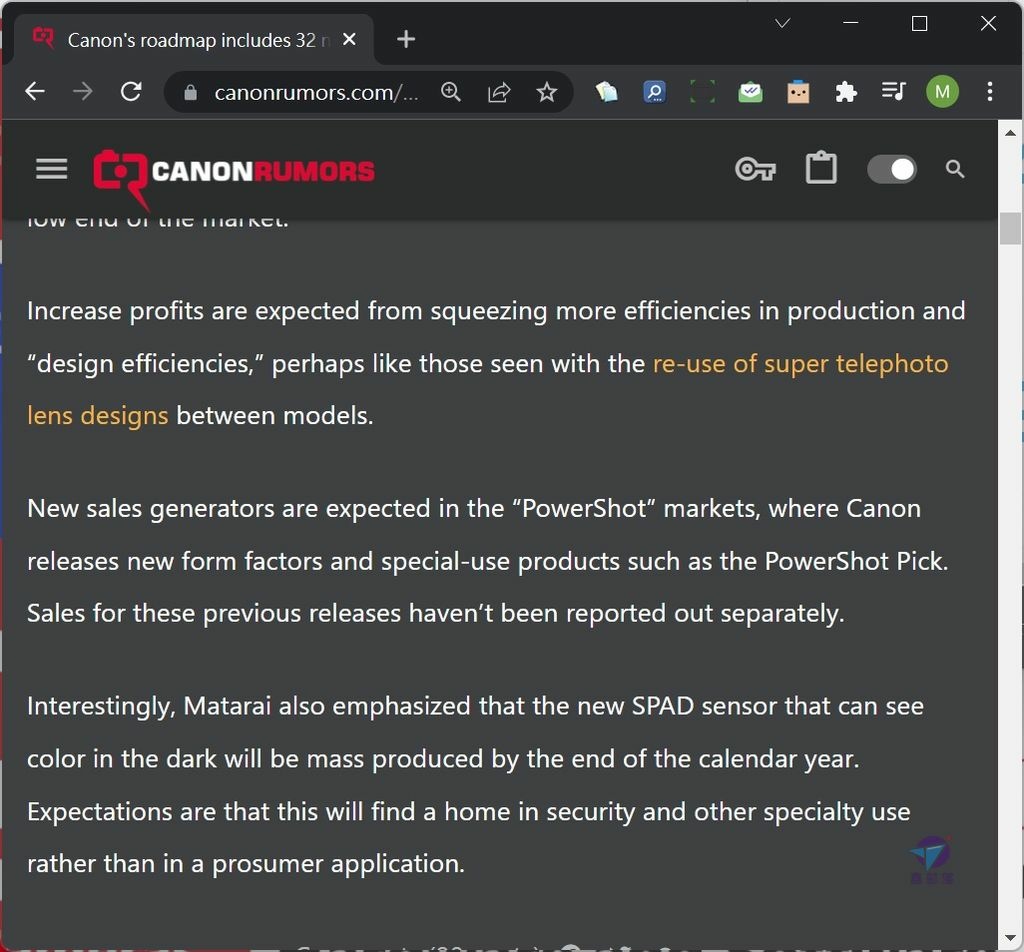Click the scrollbar up arrow

(x=1010, y=133)
